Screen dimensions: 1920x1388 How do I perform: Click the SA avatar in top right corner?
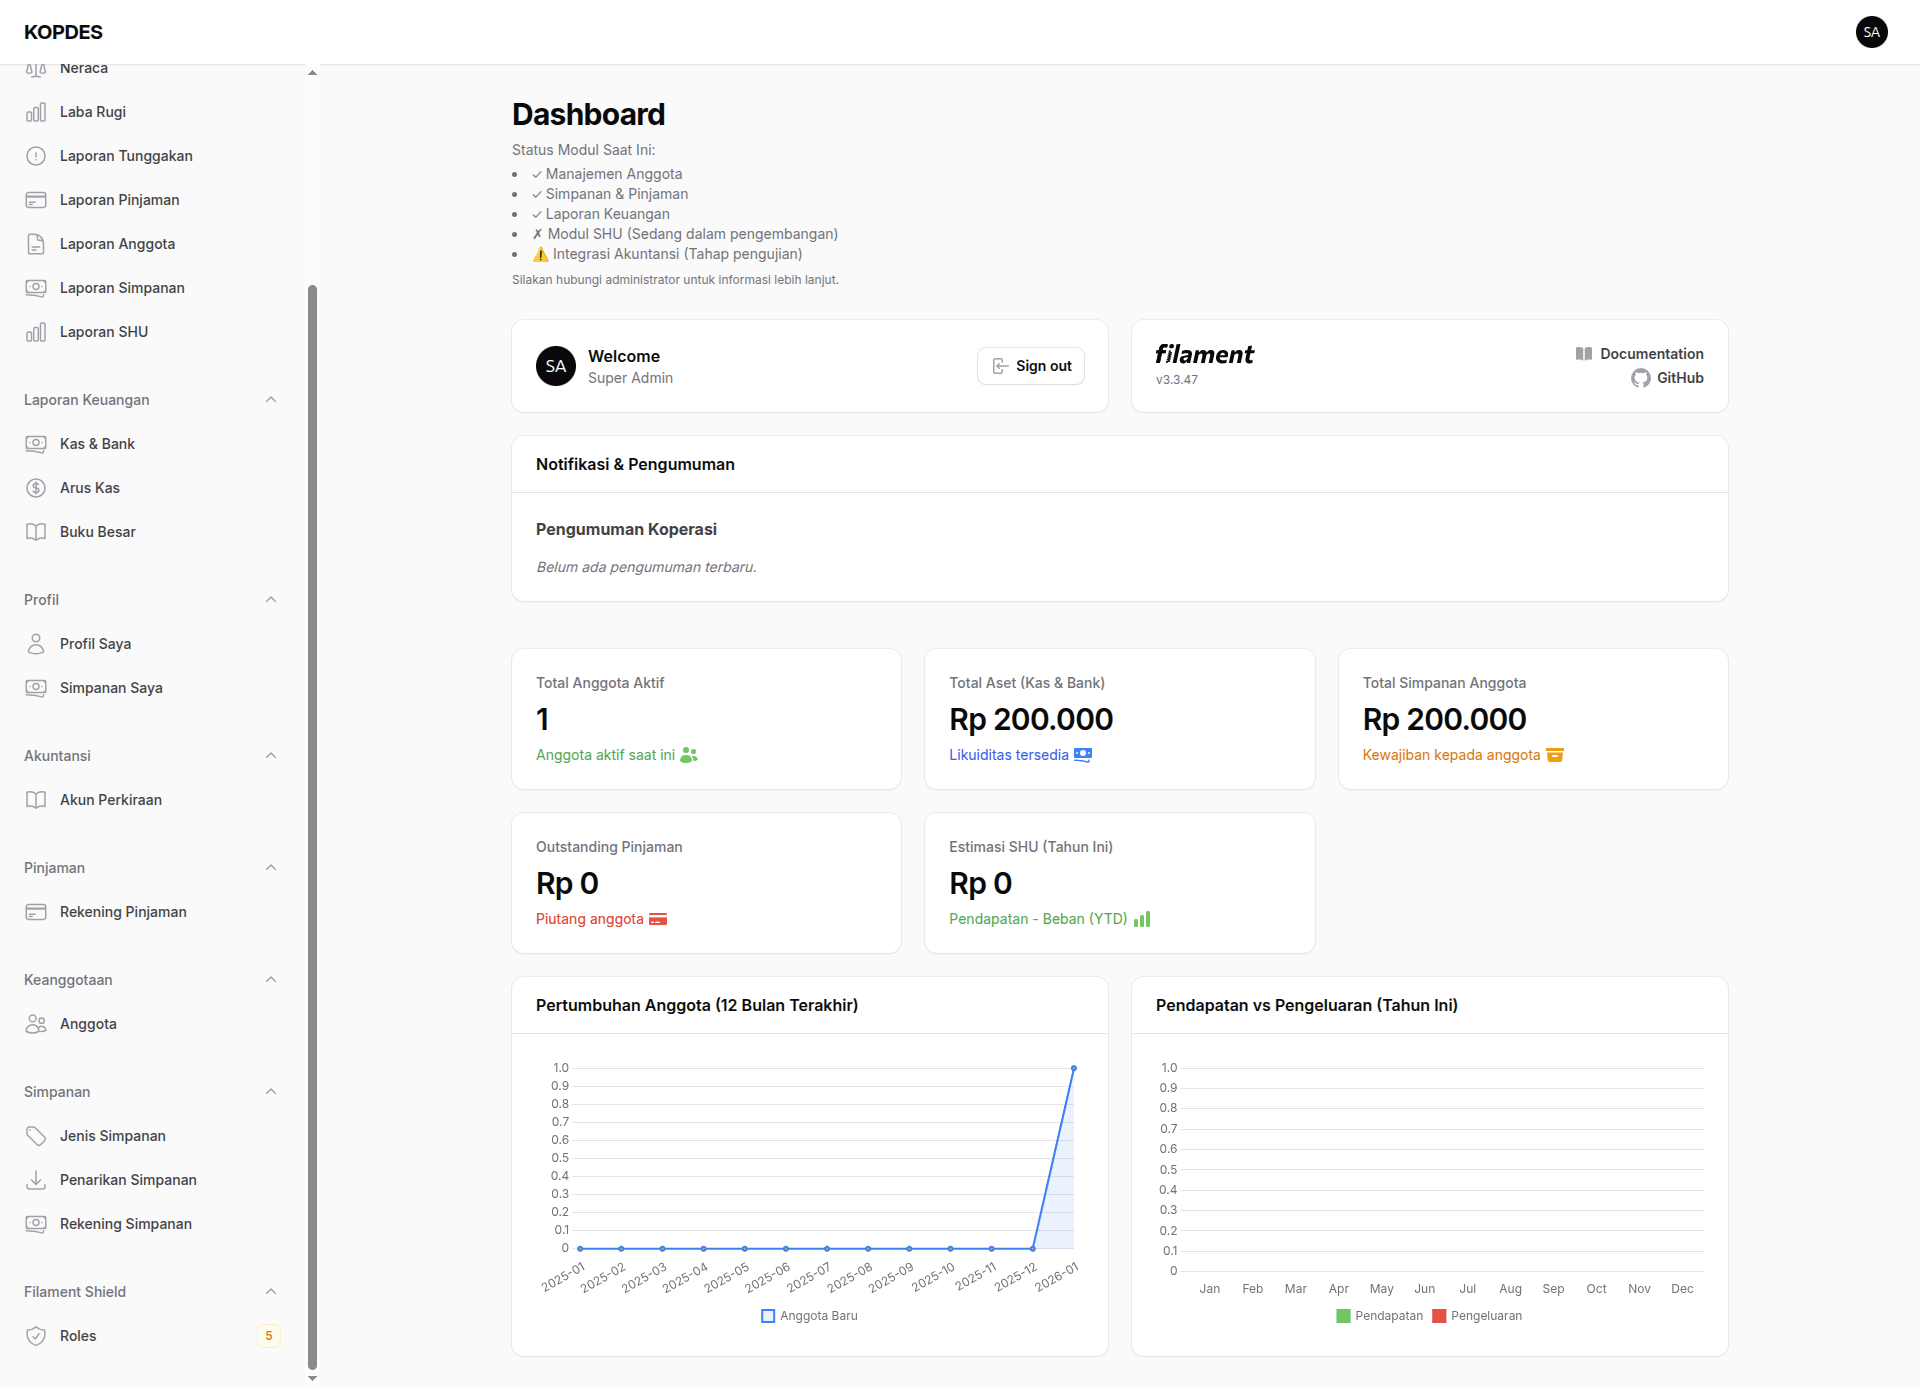point(1872,32)
